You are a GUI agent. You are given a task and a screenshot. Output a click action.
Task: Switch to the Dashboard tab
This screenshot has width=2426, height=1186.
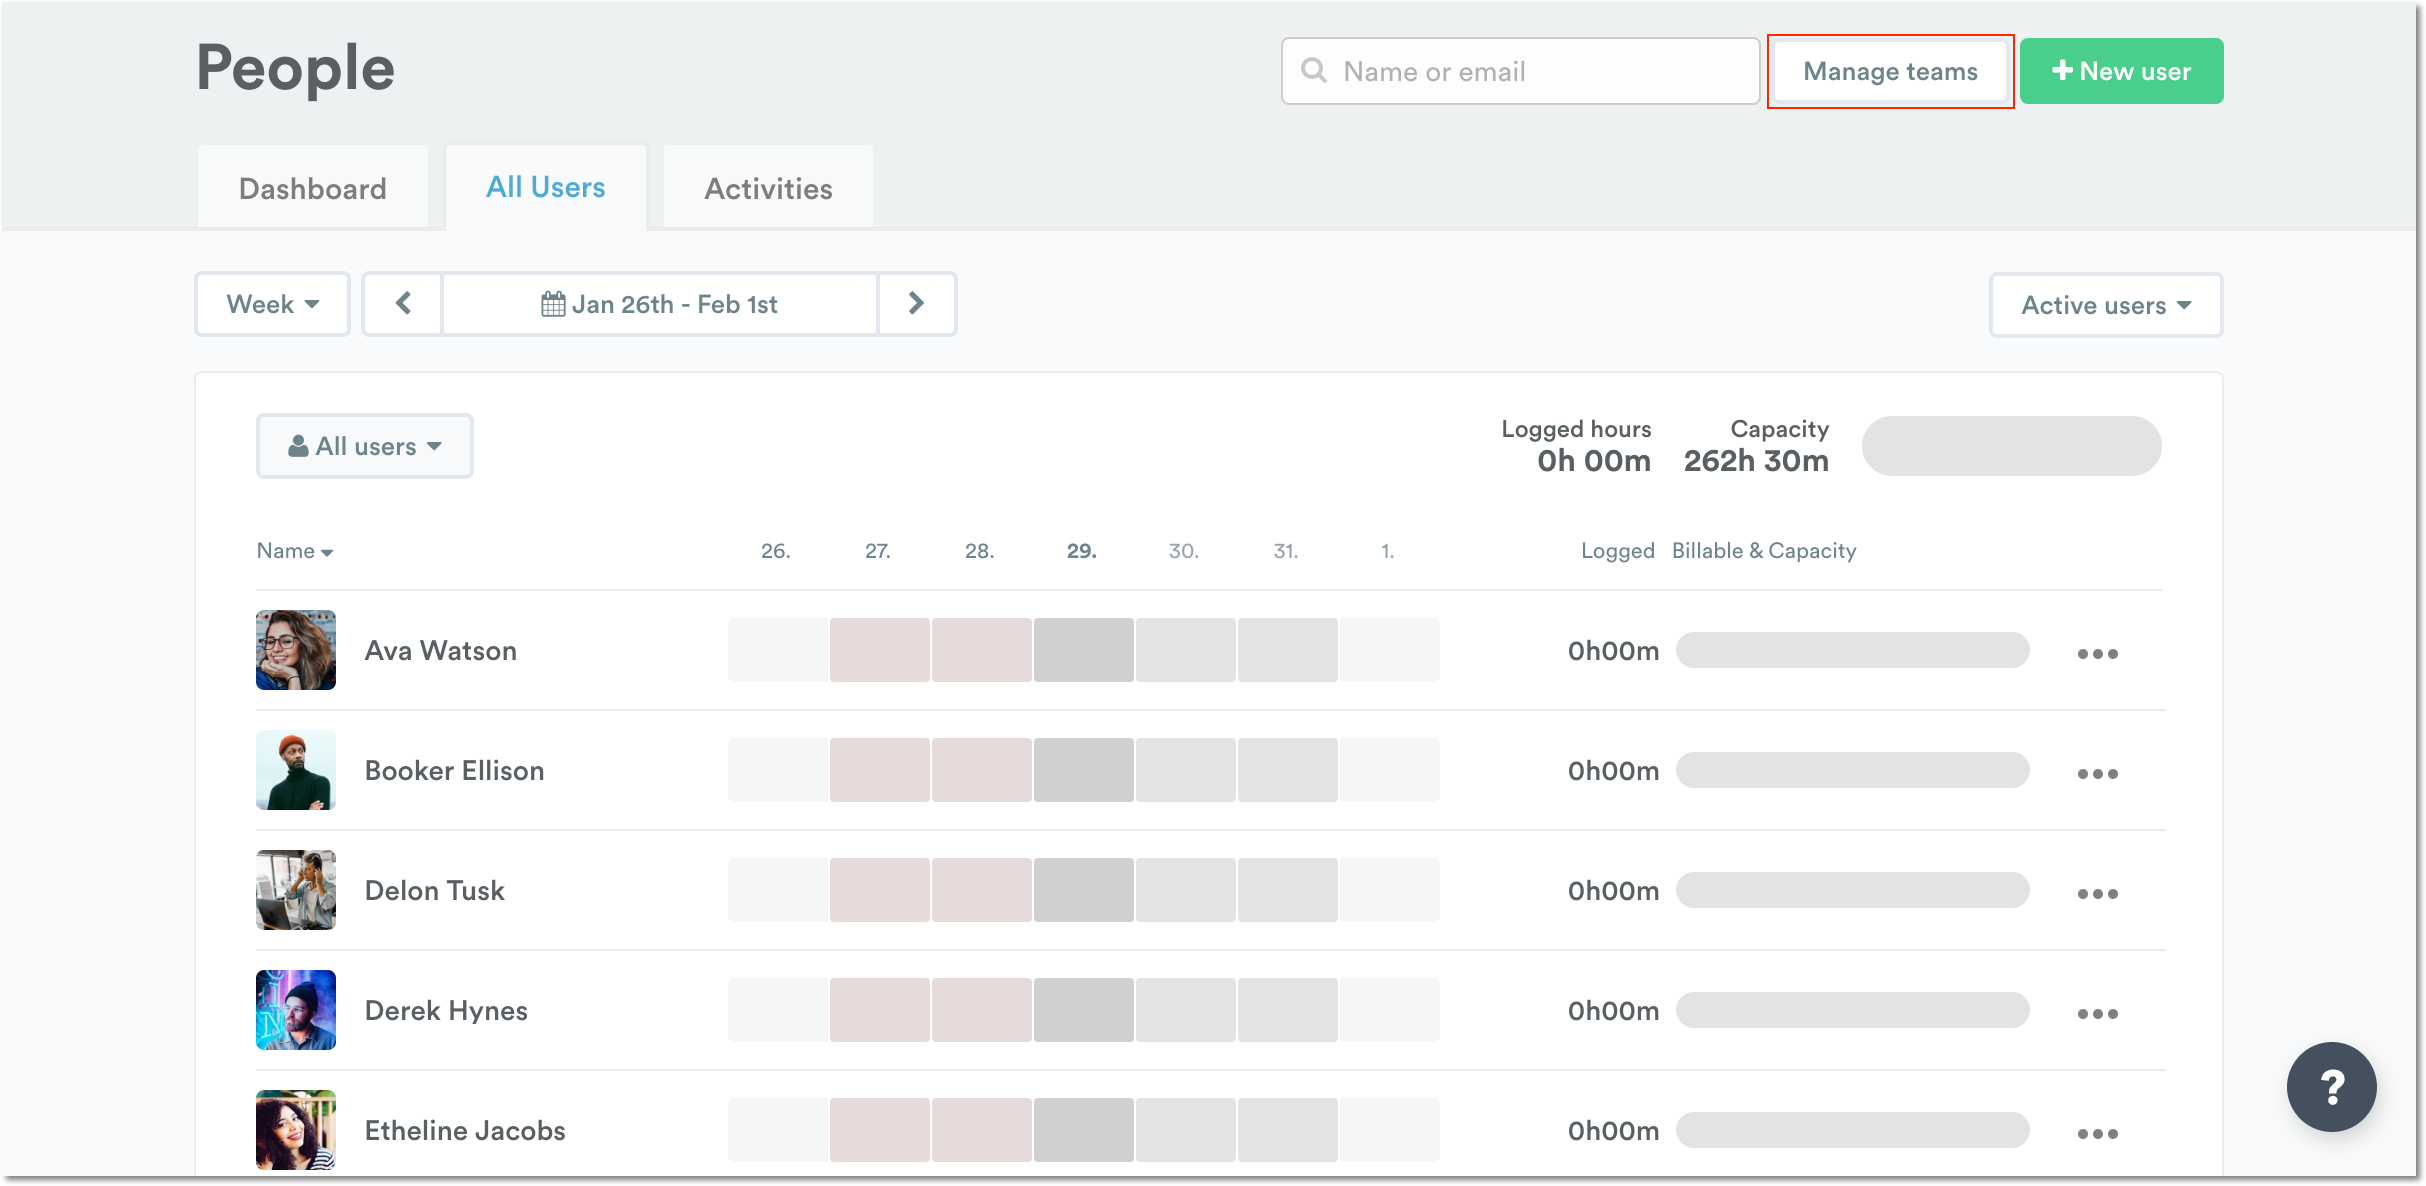click(312, 187)
